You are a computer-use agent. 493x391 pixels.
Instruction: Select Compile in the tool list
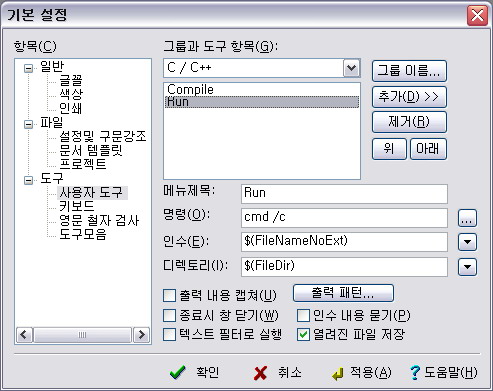coord(262,89)
